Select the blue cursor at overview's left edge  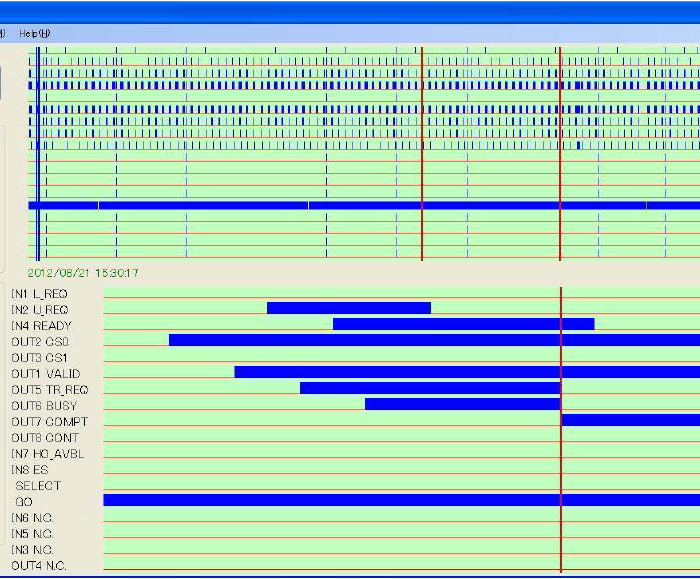pos(37,150)
